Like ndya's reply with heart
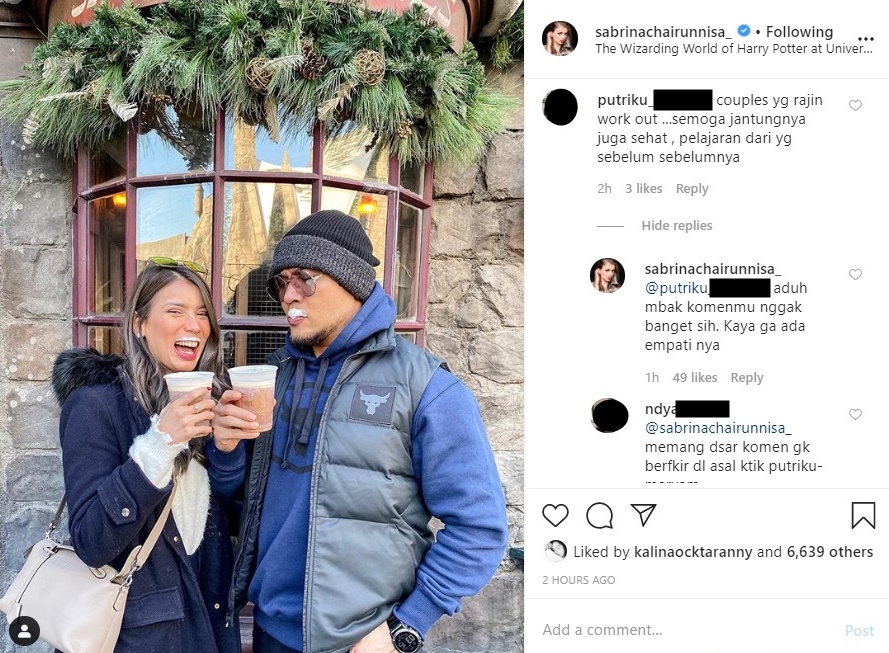Image resolution: width=889 pixels, height=653 pixels. tap(855, 415)
